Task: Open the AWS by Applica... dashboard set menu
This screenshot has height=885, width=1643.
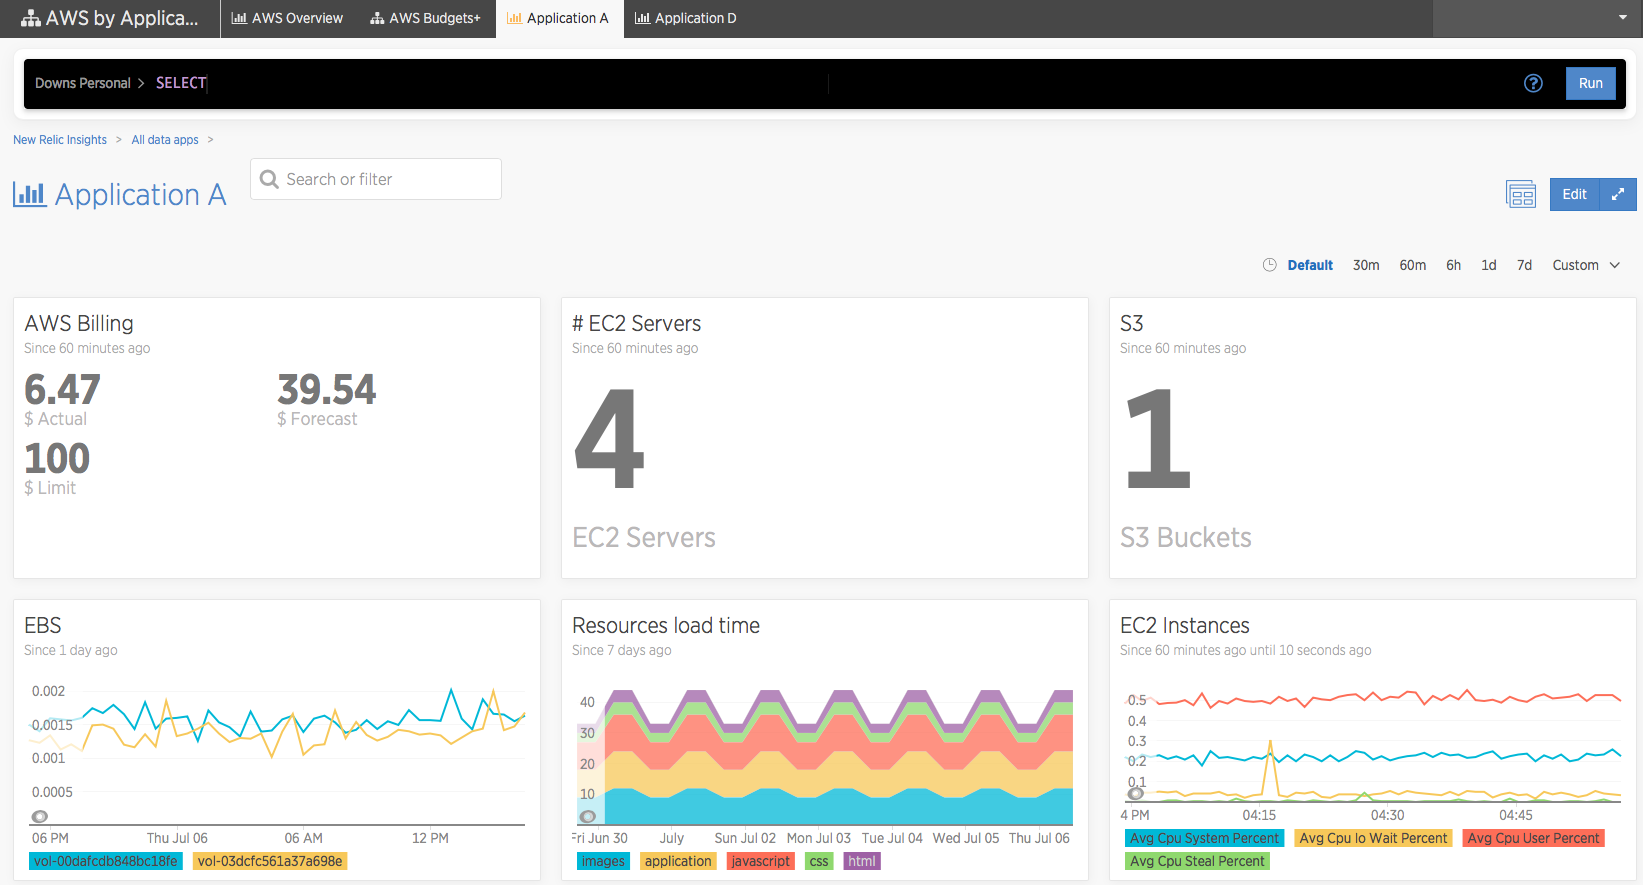Action: pos(110,18)
